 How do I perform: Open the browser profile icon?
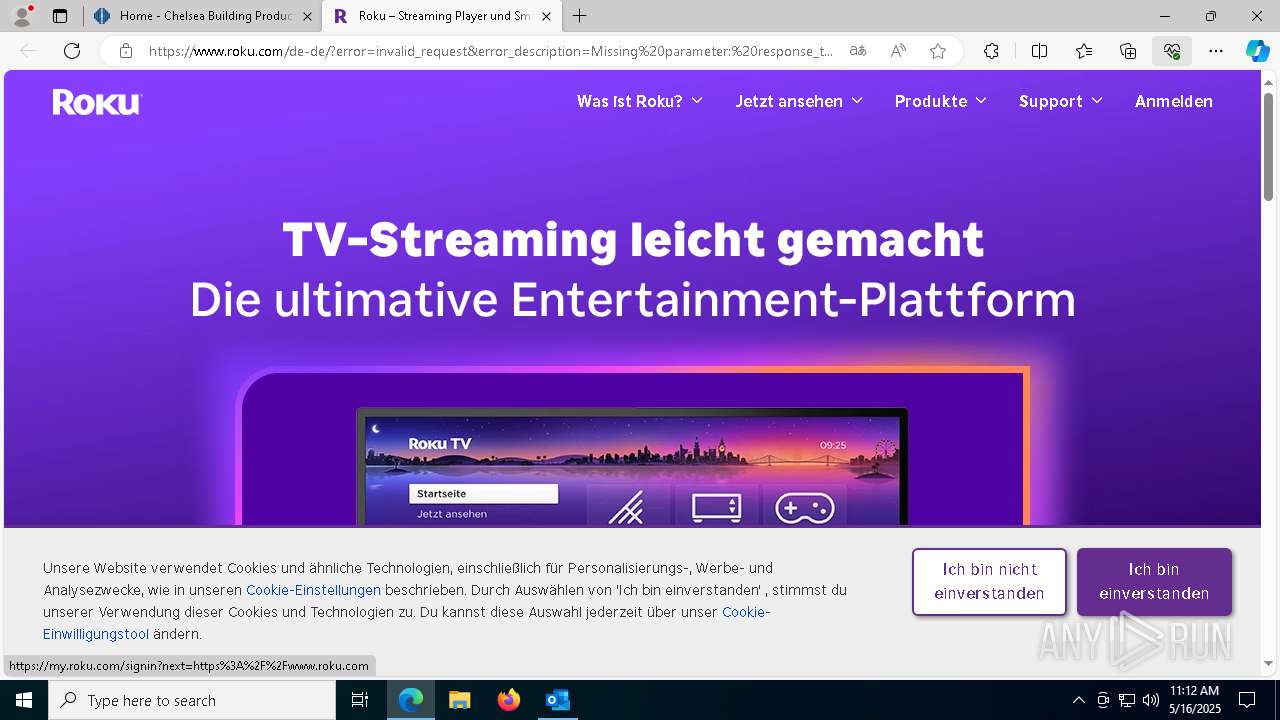point(22,16)
